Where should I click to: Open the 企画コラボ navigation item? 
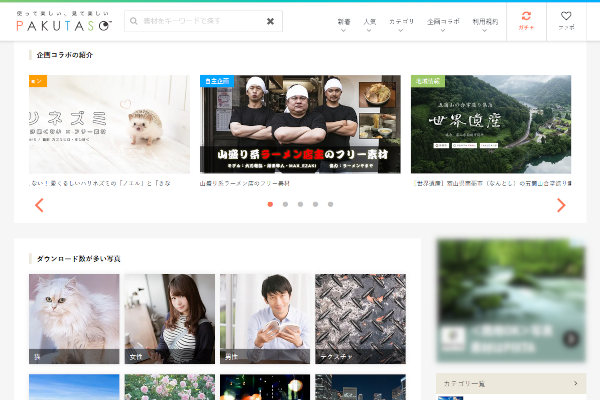click(x=441, y=22)
